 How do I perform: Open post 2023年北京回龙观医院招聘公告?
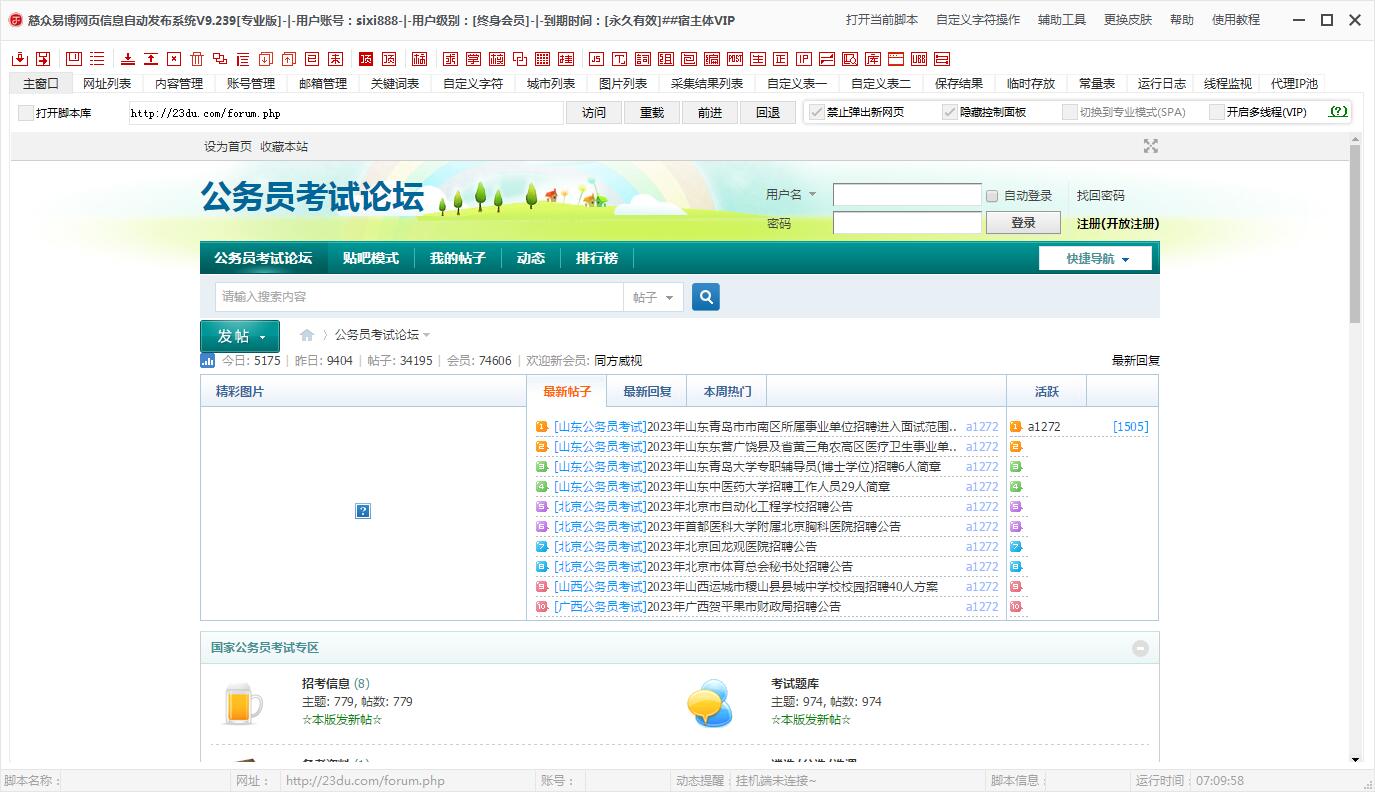(x=731, y=547)
